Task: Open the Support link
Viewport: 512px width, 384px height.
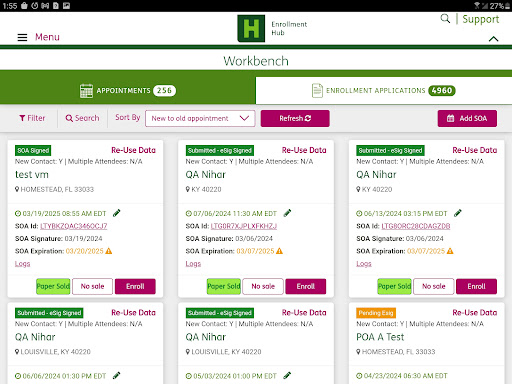Action: pos(481,19)
